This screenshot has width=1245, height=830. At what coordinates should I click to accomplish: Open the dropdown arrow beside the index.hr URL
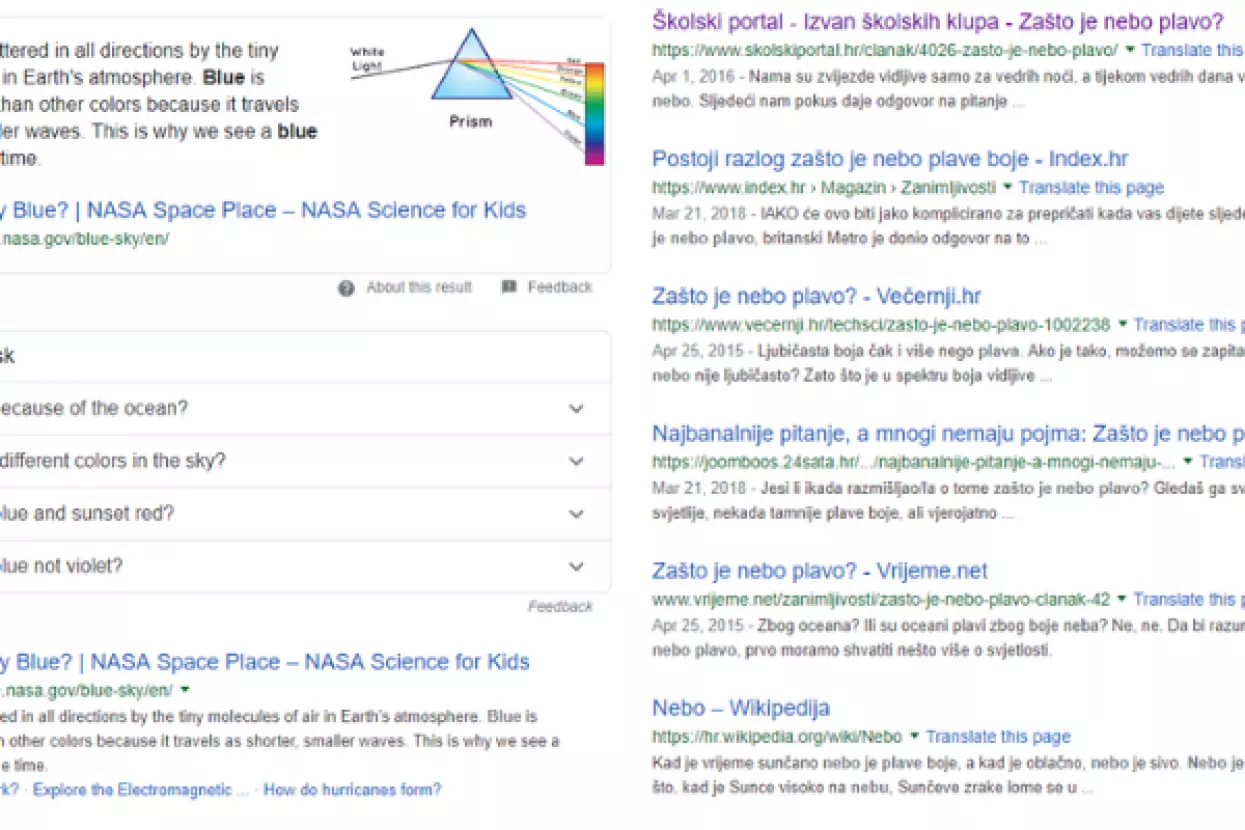(1008, 187)
